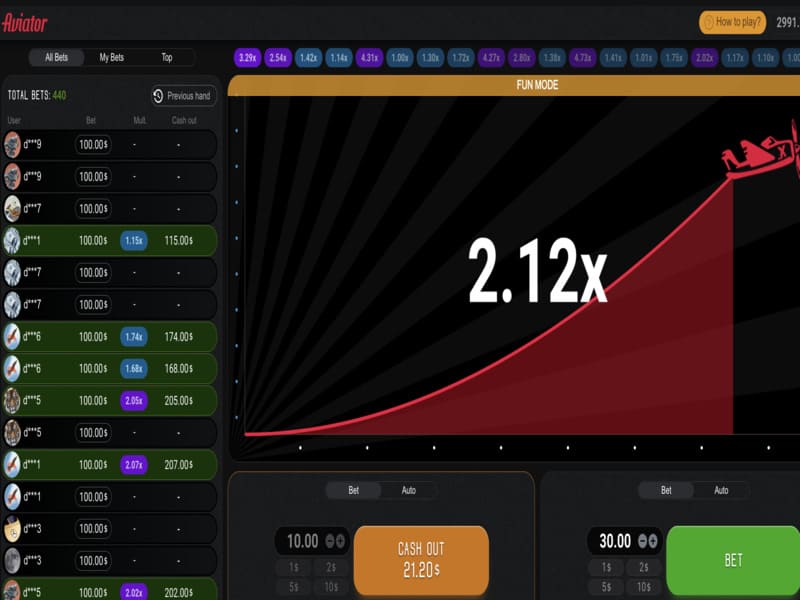Click the avatar in the 202.00$ cash-out row
Viewport: 800px width, 600px height.
pos(12,592)
